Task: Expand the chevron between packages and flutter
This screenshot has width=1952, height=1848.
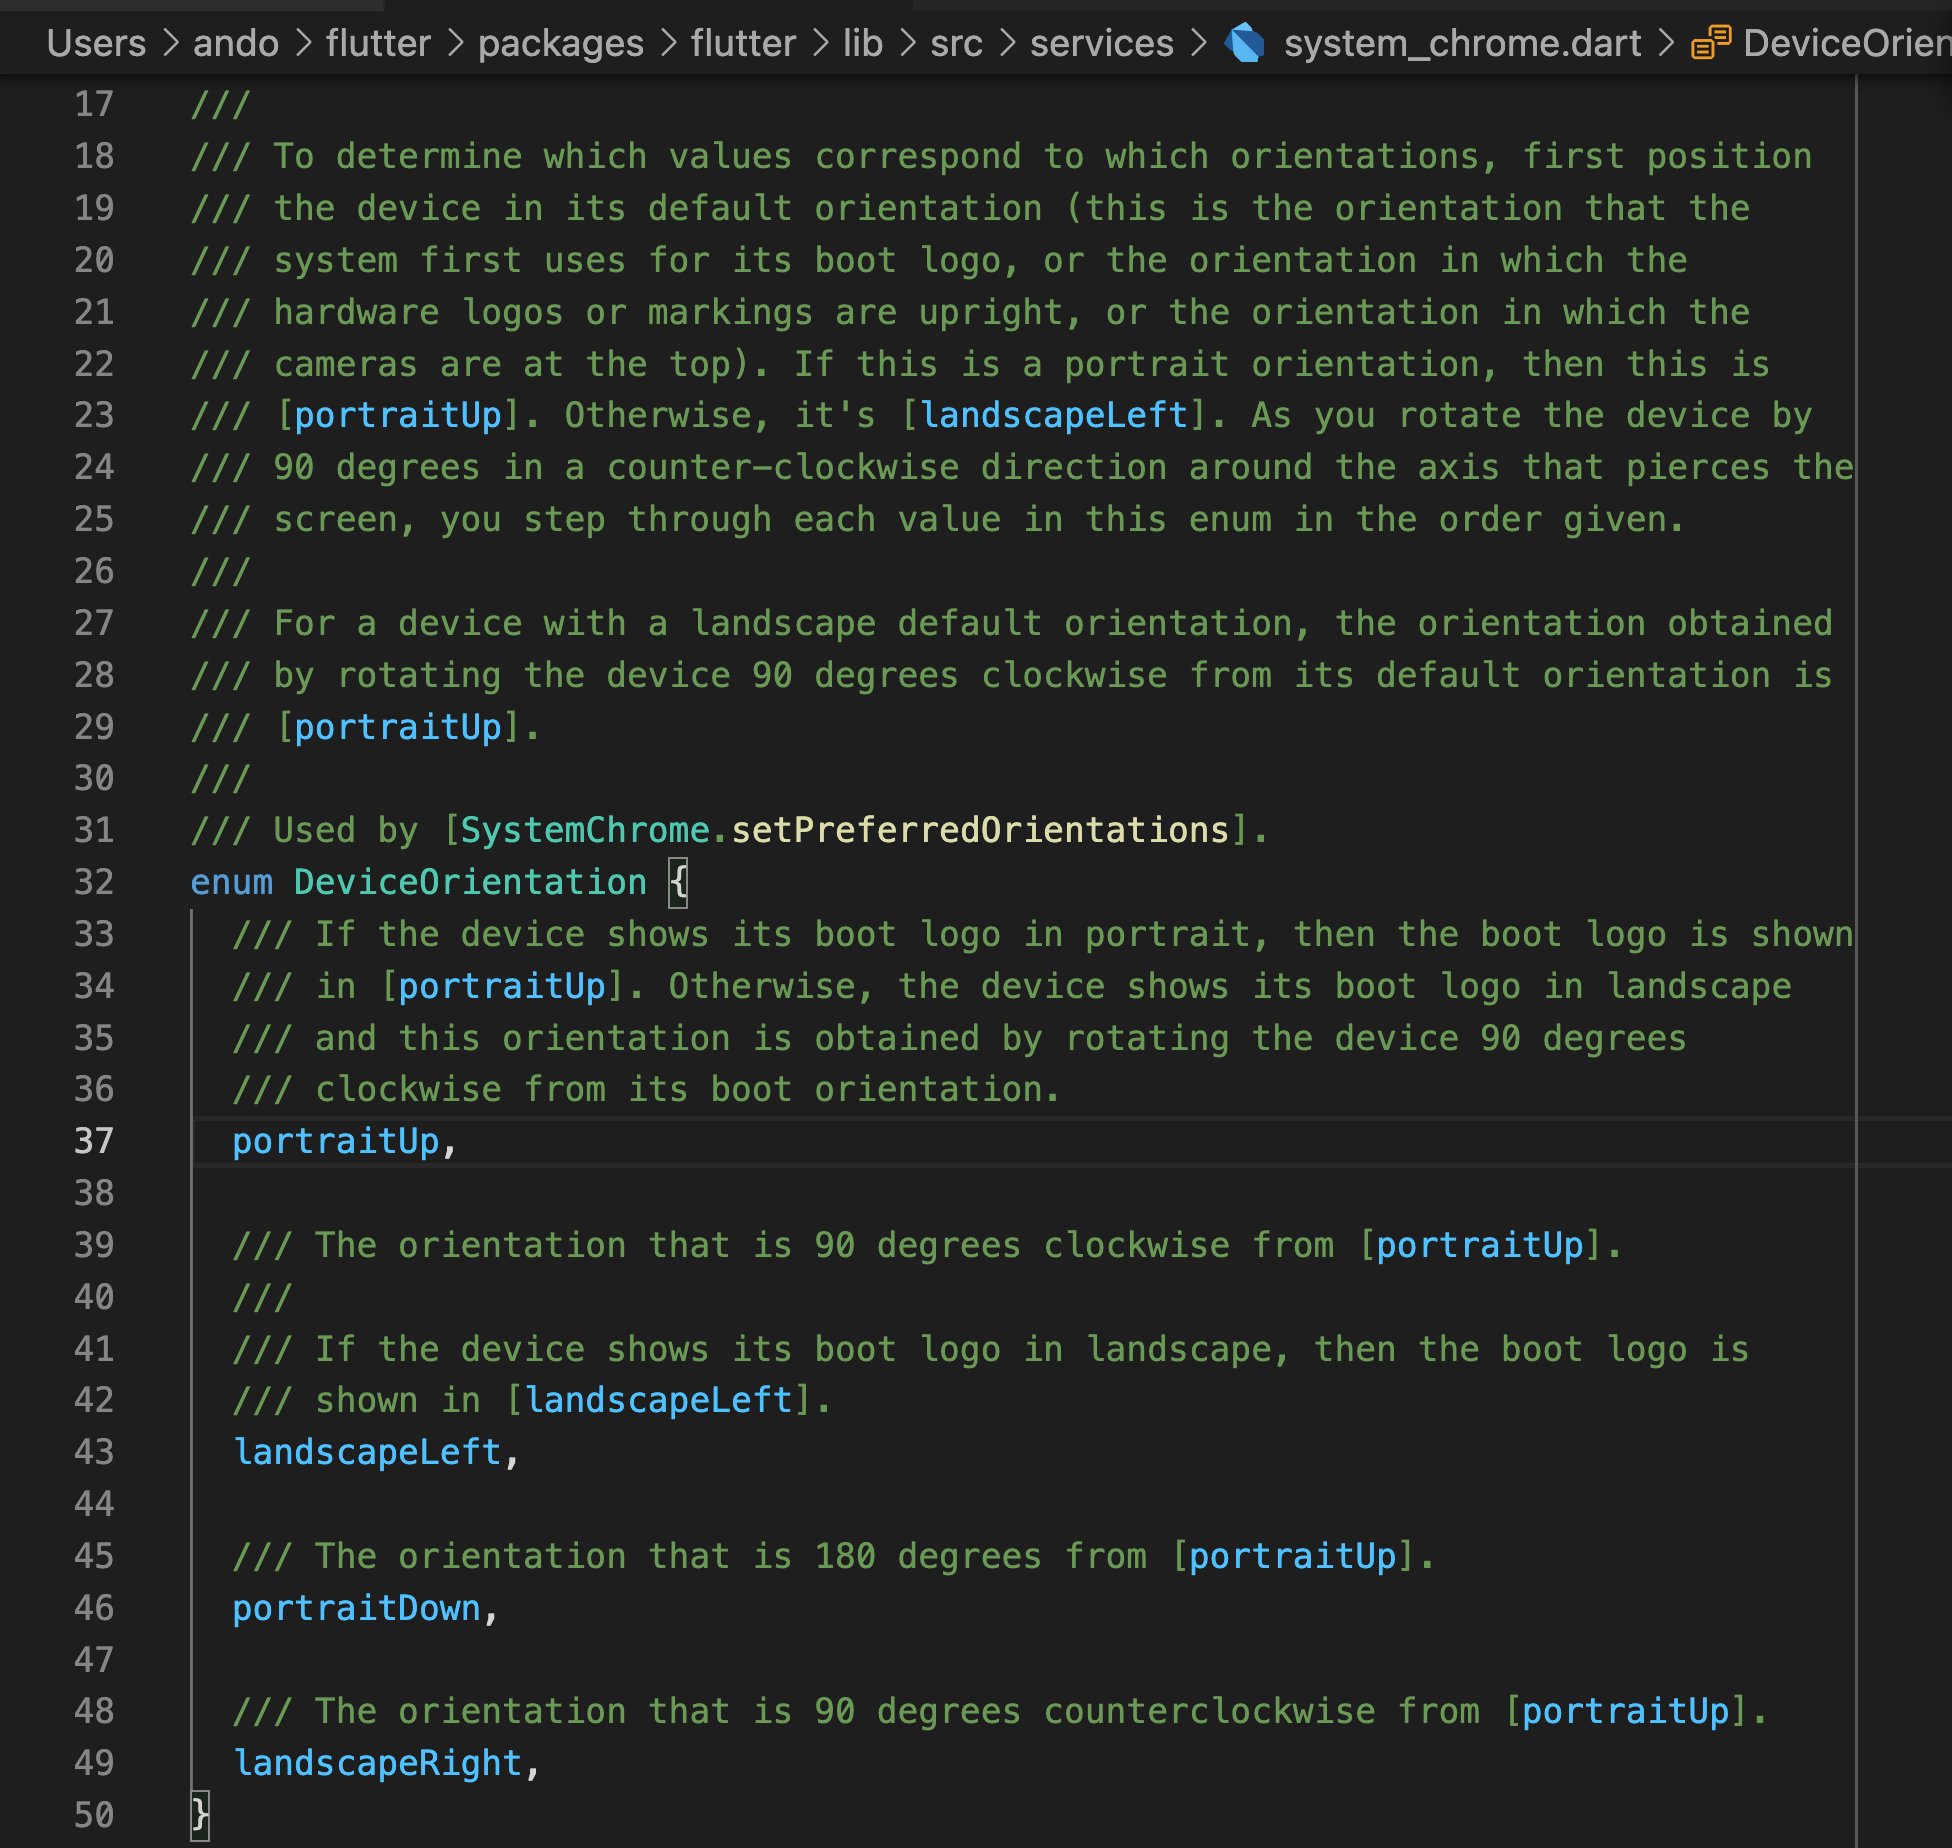Action: (667, 43)
